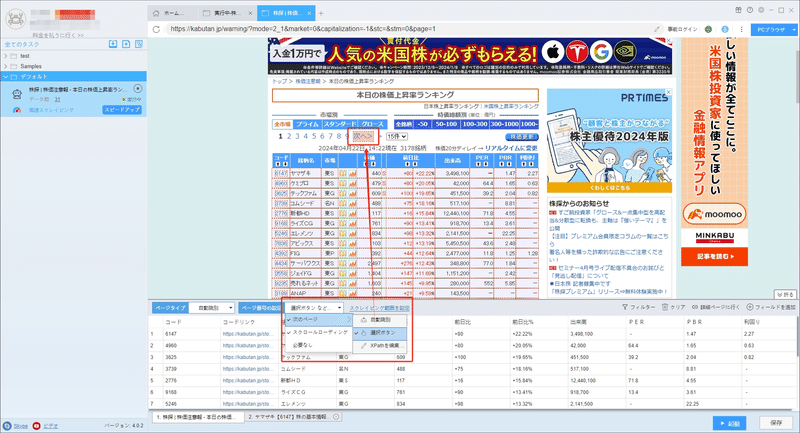Click the blue 起動 start button
This screenshot has height=433, width=800.
coord(730,423)
